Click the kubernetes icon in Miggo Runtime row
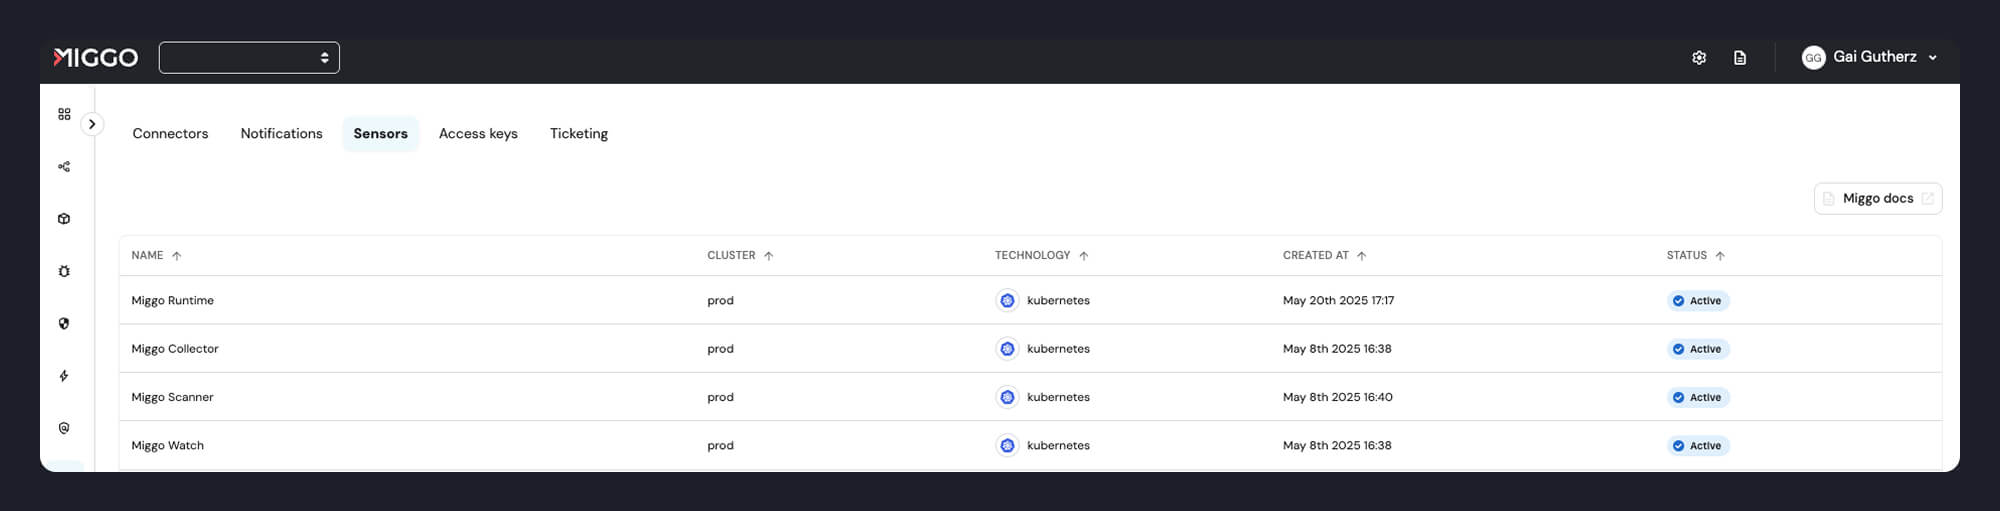This screenshot has height=511, width=2000. [1007, 300]
